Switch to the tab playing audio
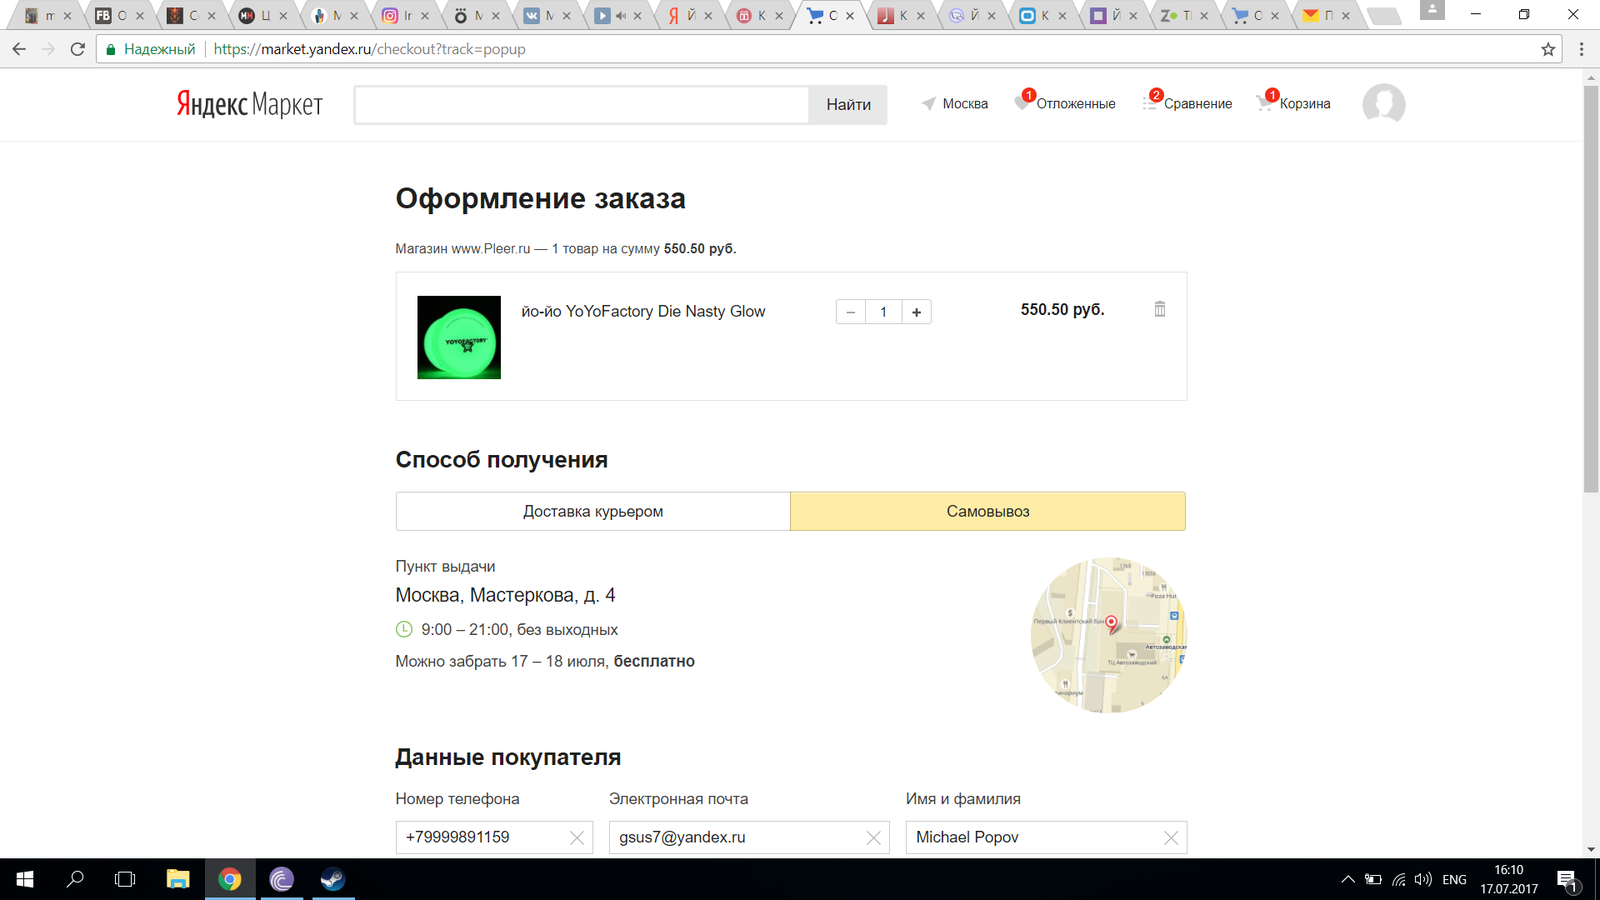Viewport: 1600px width, 900px height. [616, 15]
